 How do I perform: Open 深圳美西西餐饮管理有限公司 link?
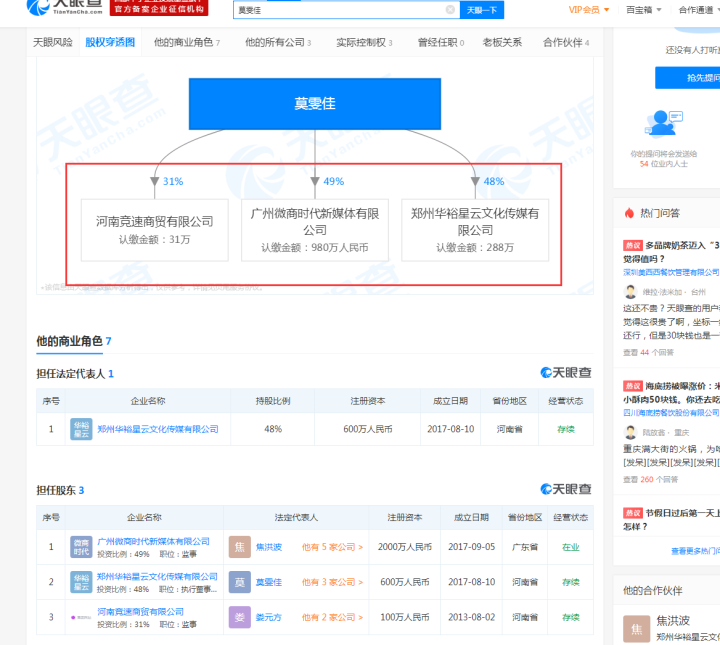(x=671, y=272)
